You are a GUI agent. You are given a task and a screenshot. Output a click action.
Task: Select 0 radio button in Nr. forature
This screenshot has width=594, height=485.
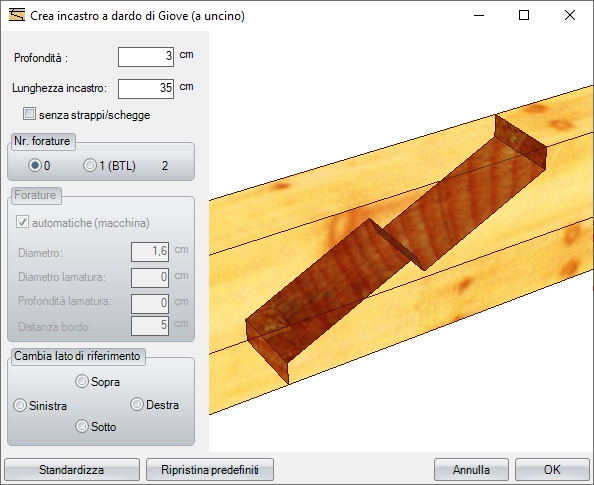point(35,165)
